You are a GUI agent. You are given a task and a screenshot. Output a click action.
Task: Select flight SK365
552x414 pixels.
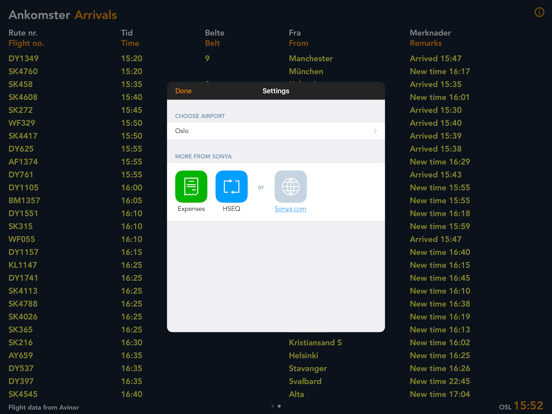click(x=20, y=330)
